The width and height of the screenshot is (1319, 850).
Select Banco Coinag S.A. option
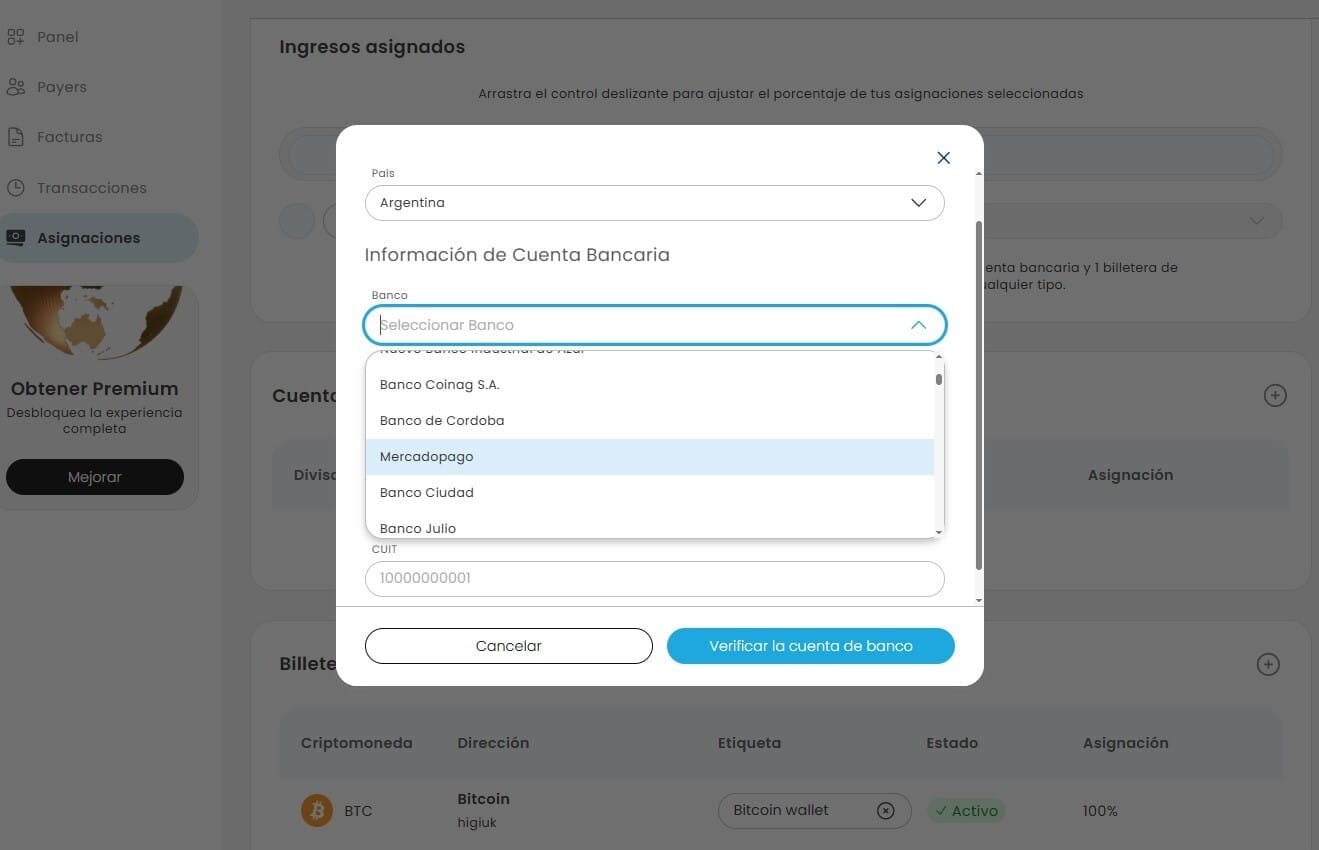tap(650, 385)
